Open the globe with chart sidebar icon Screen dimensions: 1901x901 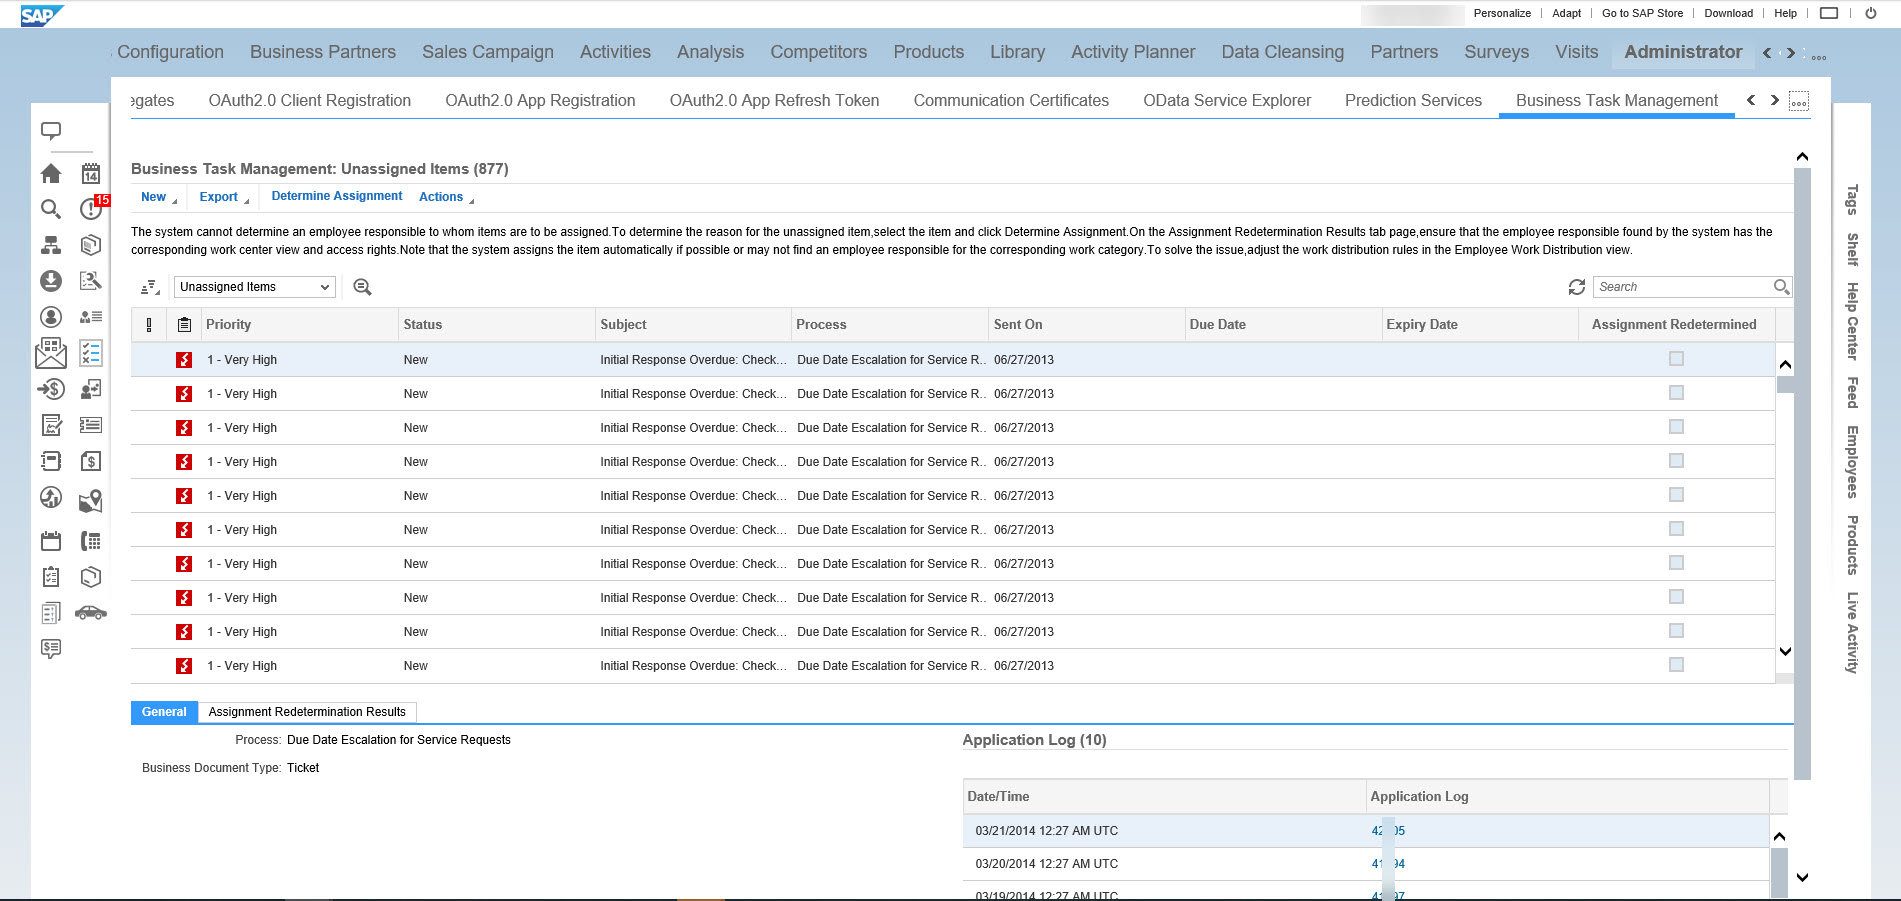51,497
